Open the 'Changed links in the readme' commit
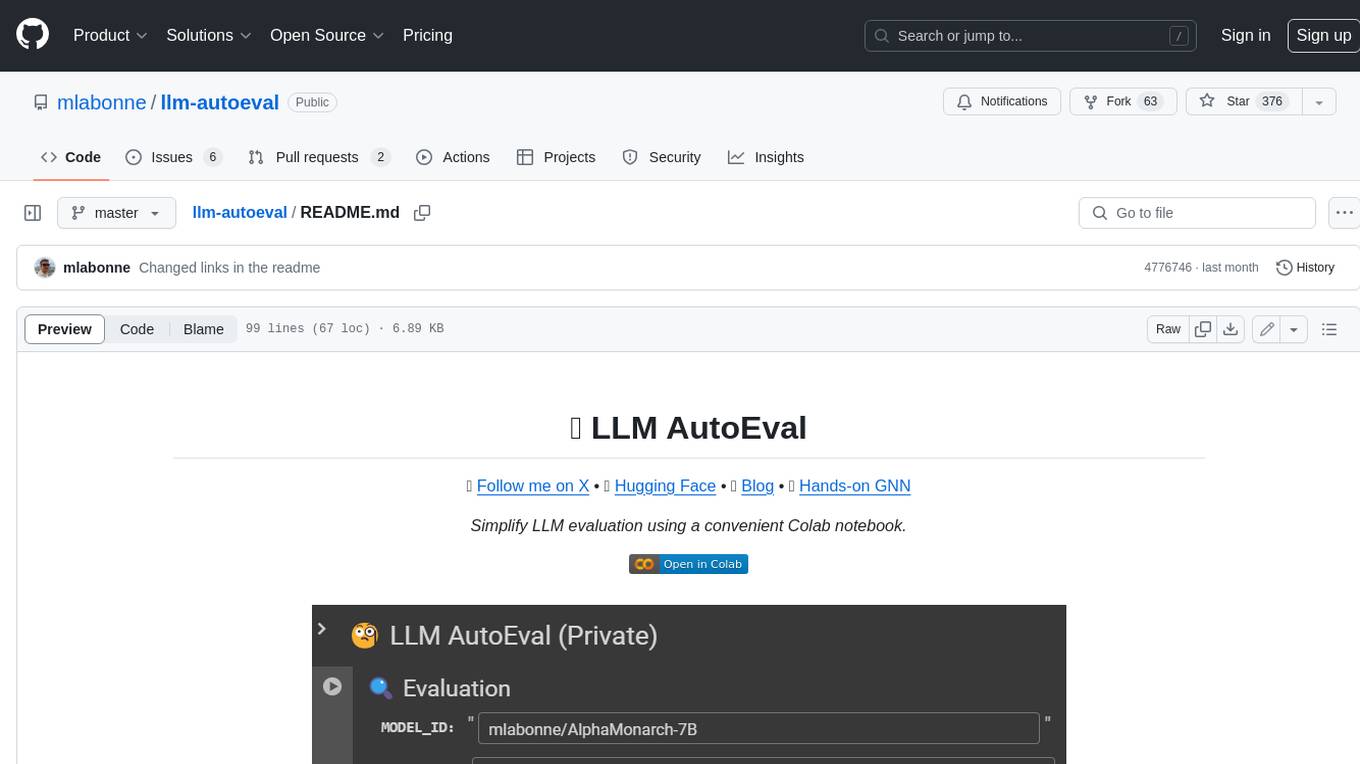 (229, 268)
